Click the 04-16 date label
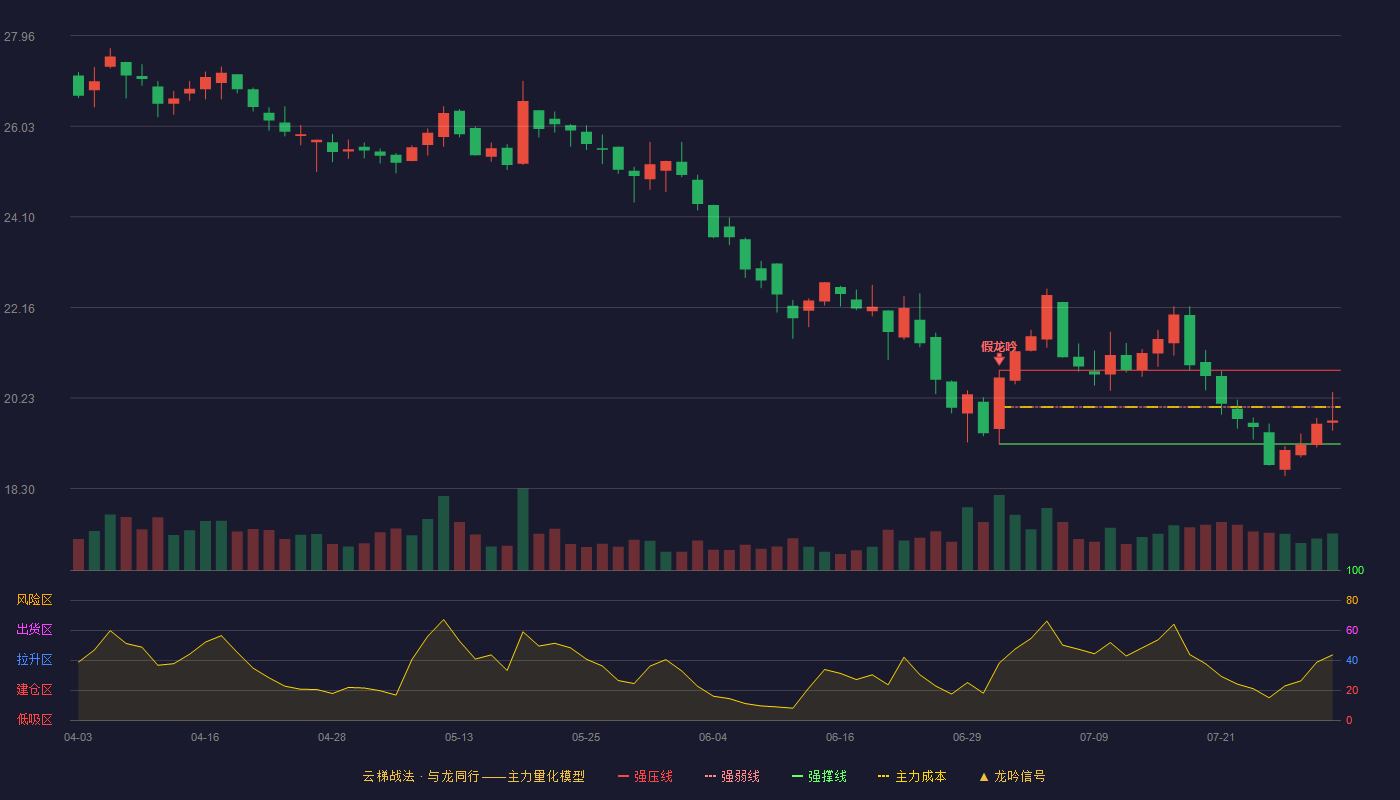The image size is (1400, 800). coord(205,737)
